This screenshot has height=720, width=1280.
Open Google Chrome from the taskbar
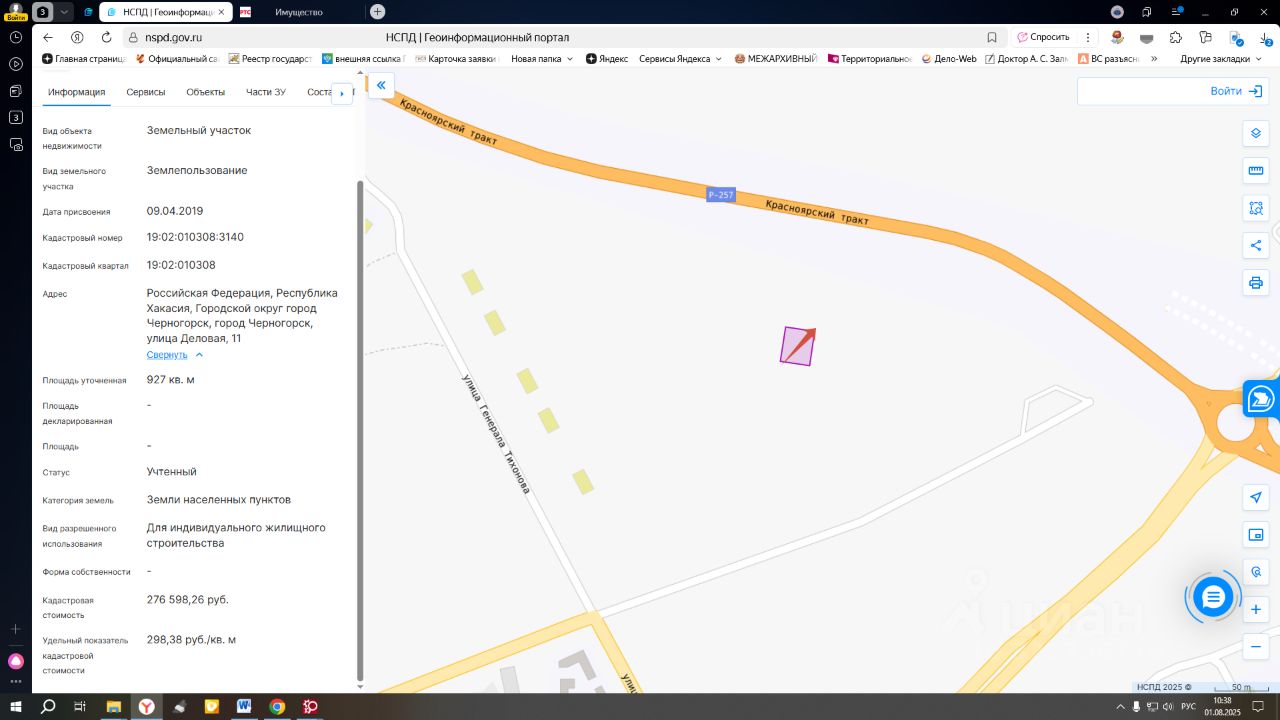click(277, 706)
